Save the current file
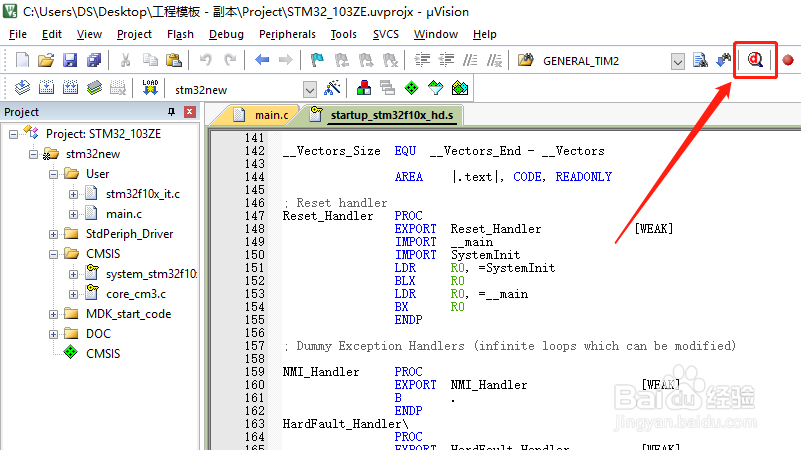This screenshot has height=450, width=801. tap(70, 60)
